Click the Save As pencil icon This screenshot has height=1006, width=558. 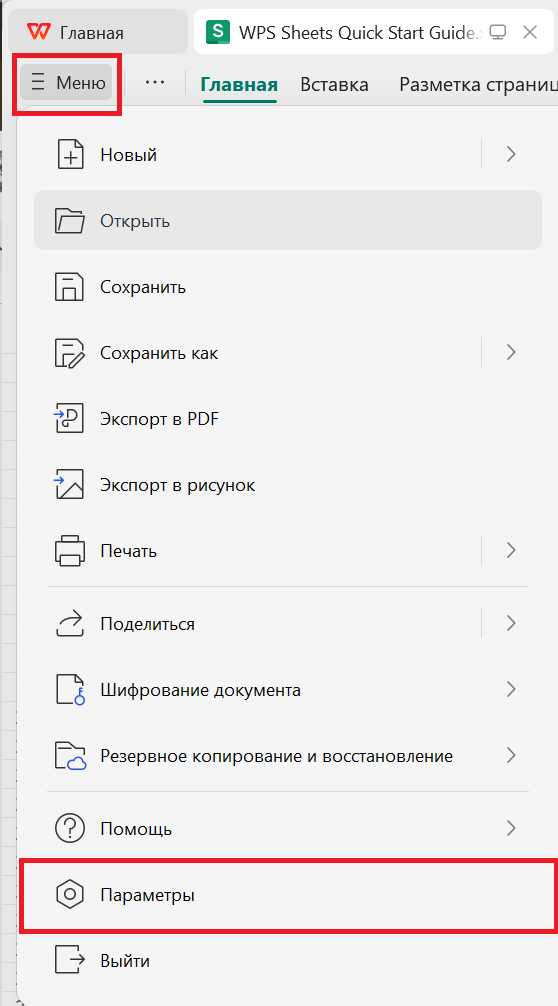coord(70,353)
